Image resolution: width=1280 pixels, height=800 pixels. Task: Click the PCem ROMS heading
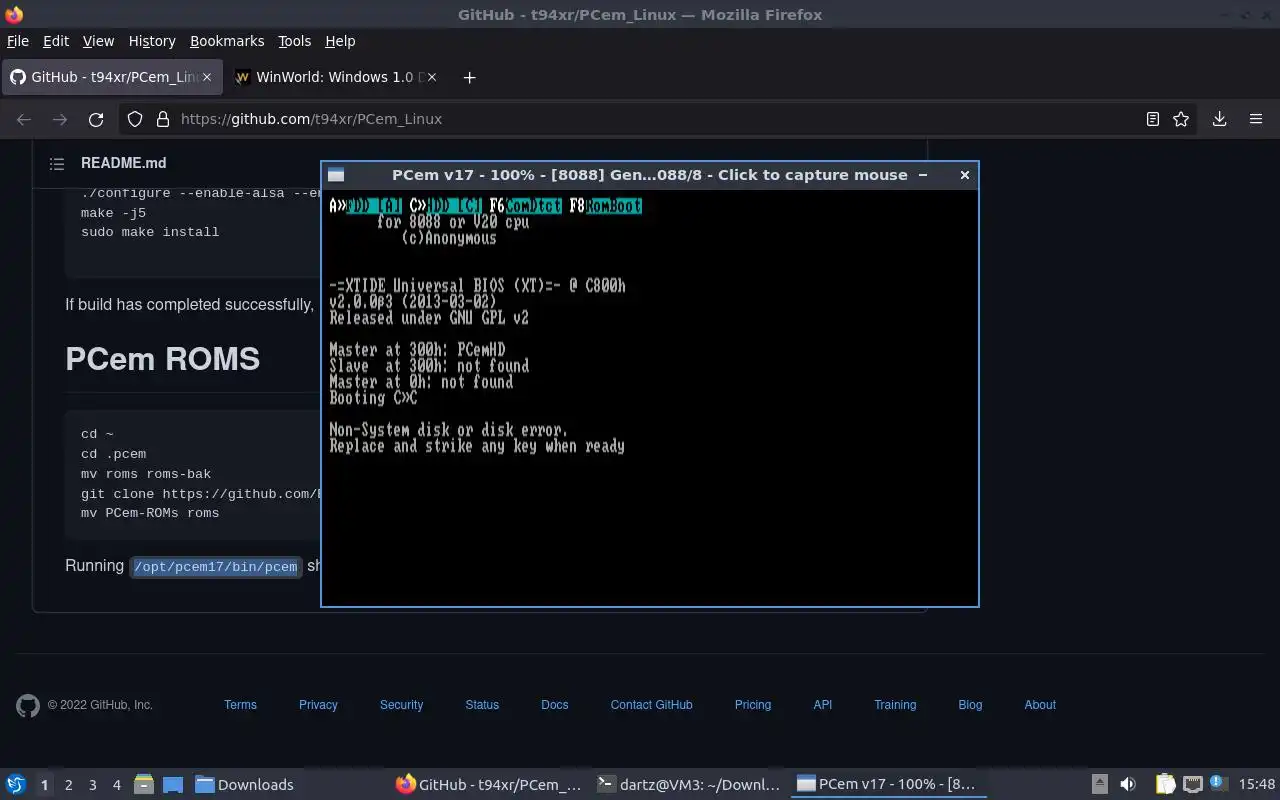click(163, 359)
